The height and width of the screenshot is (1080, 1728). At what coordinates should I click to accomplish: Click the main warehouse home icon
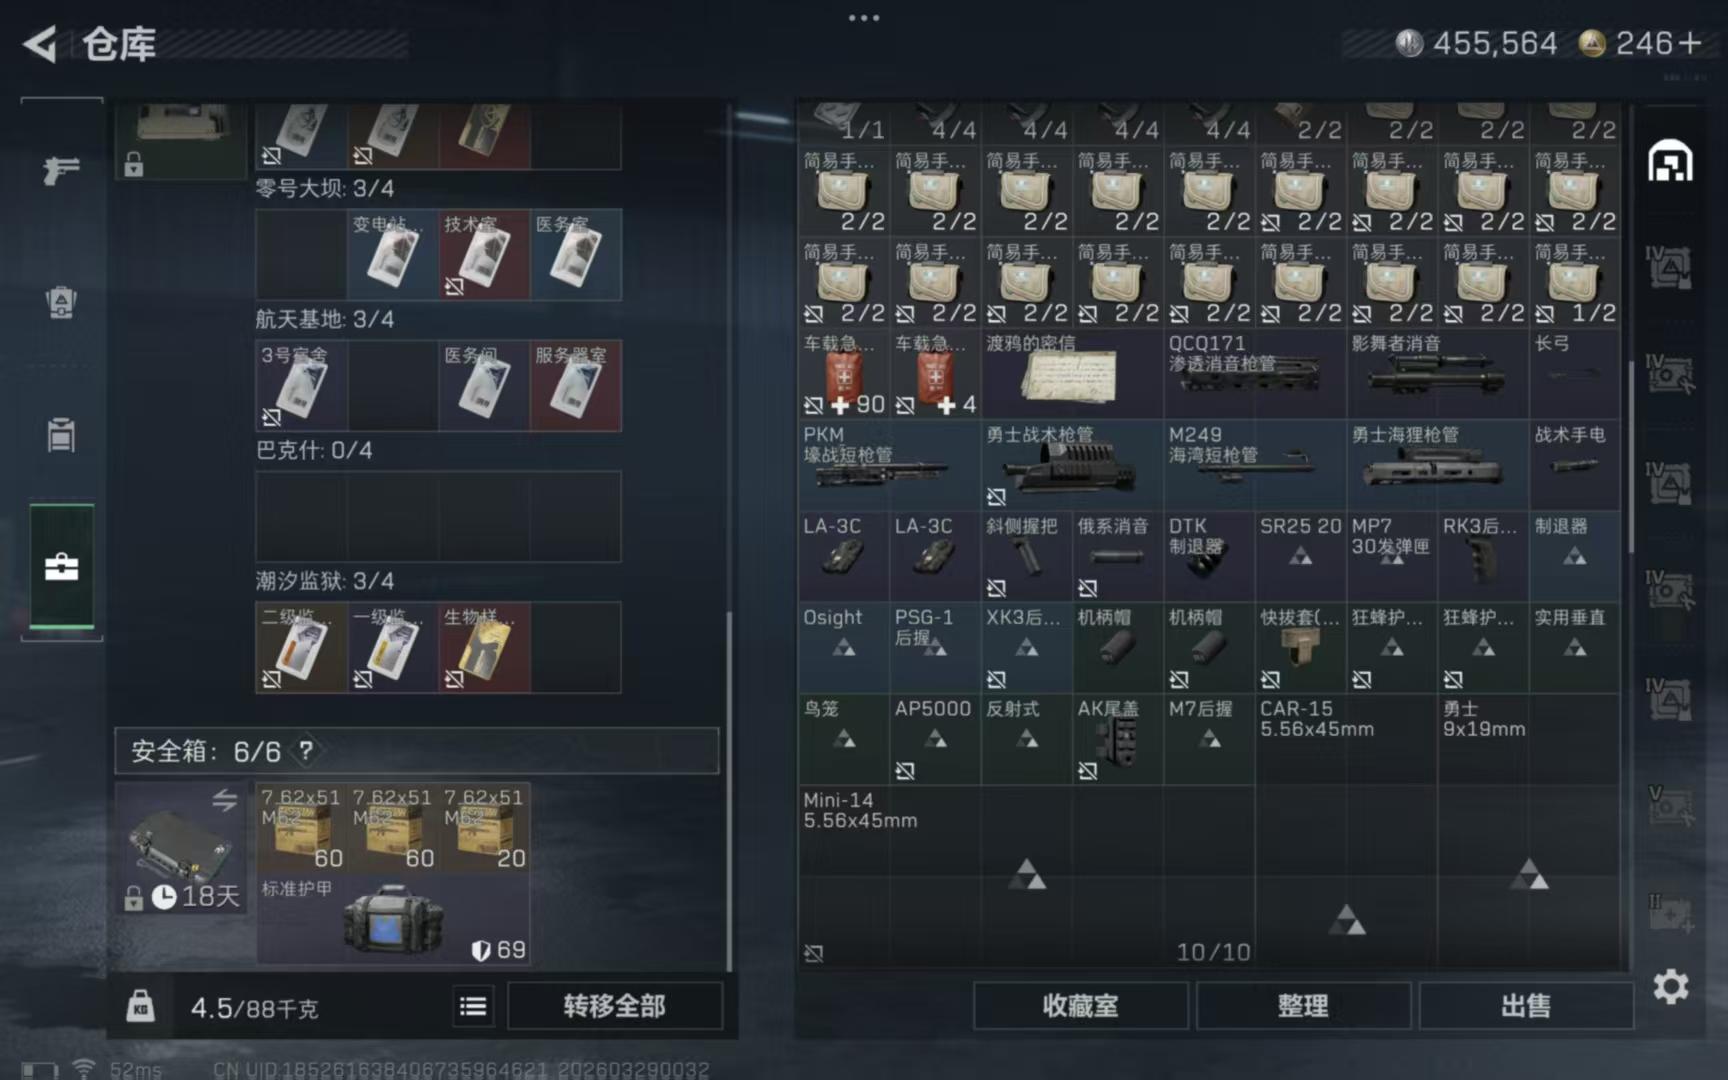coord(1670,162)
